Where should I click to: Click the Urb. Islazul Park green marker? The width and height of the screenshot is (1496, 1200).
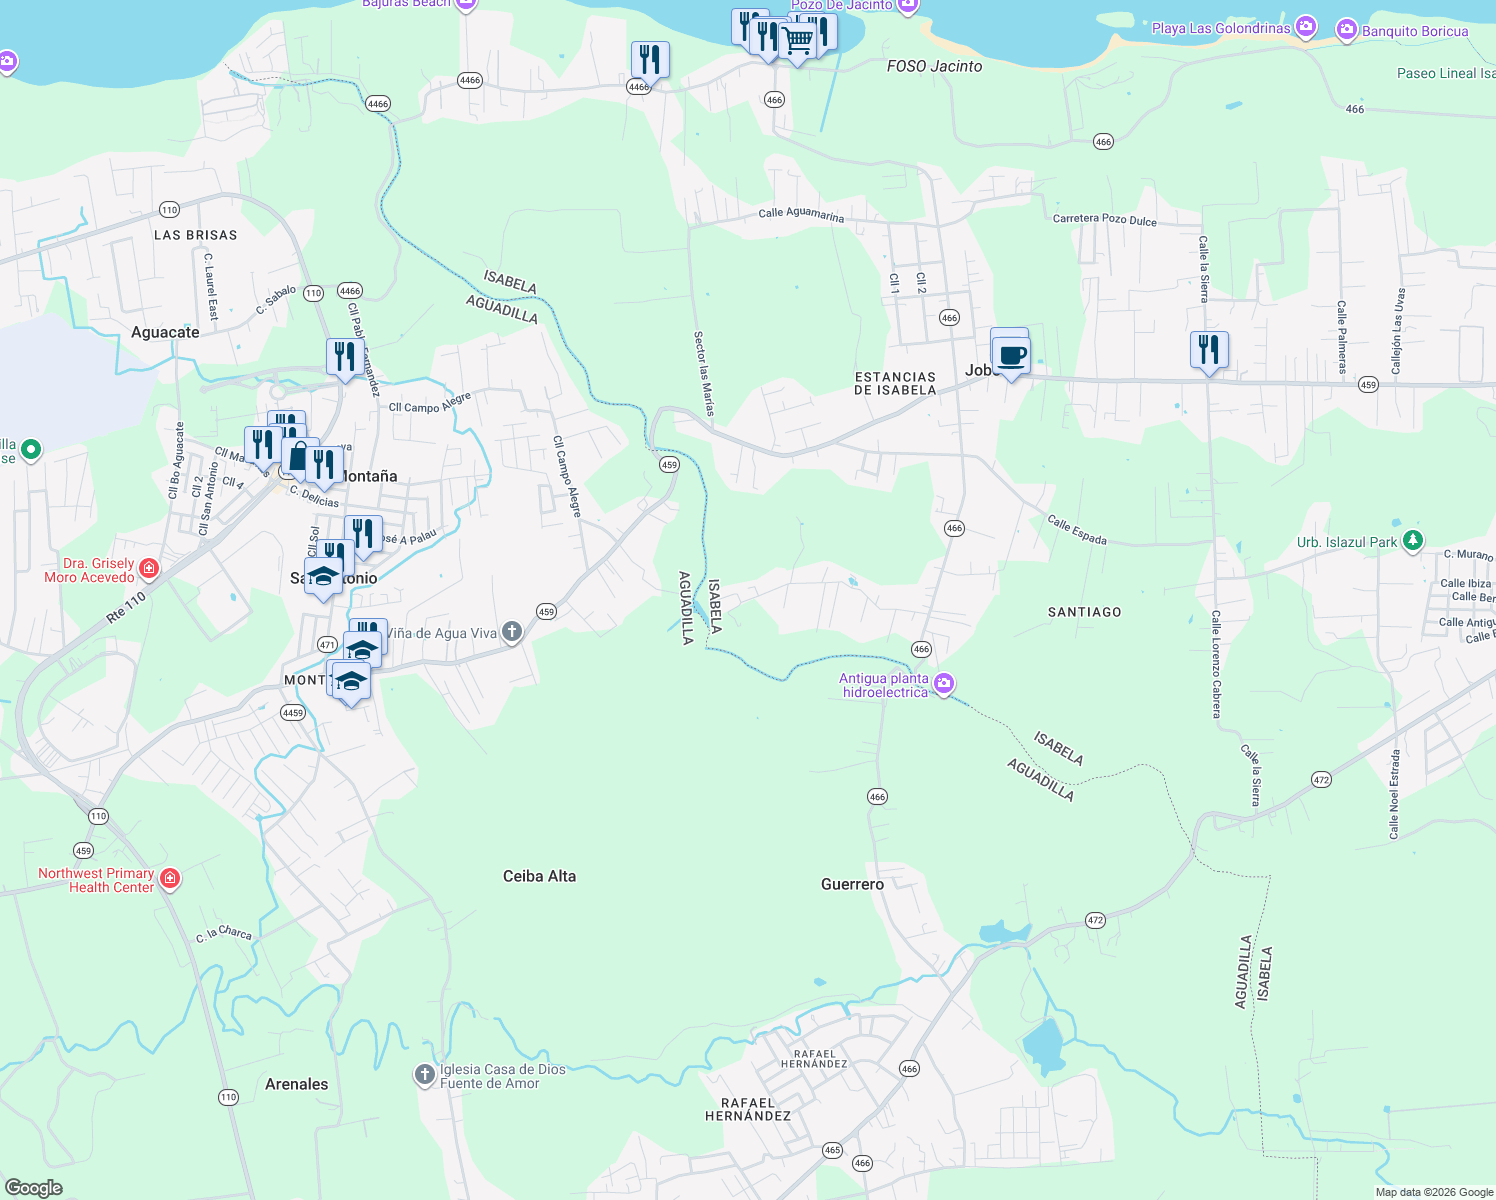click(1412, 540)
